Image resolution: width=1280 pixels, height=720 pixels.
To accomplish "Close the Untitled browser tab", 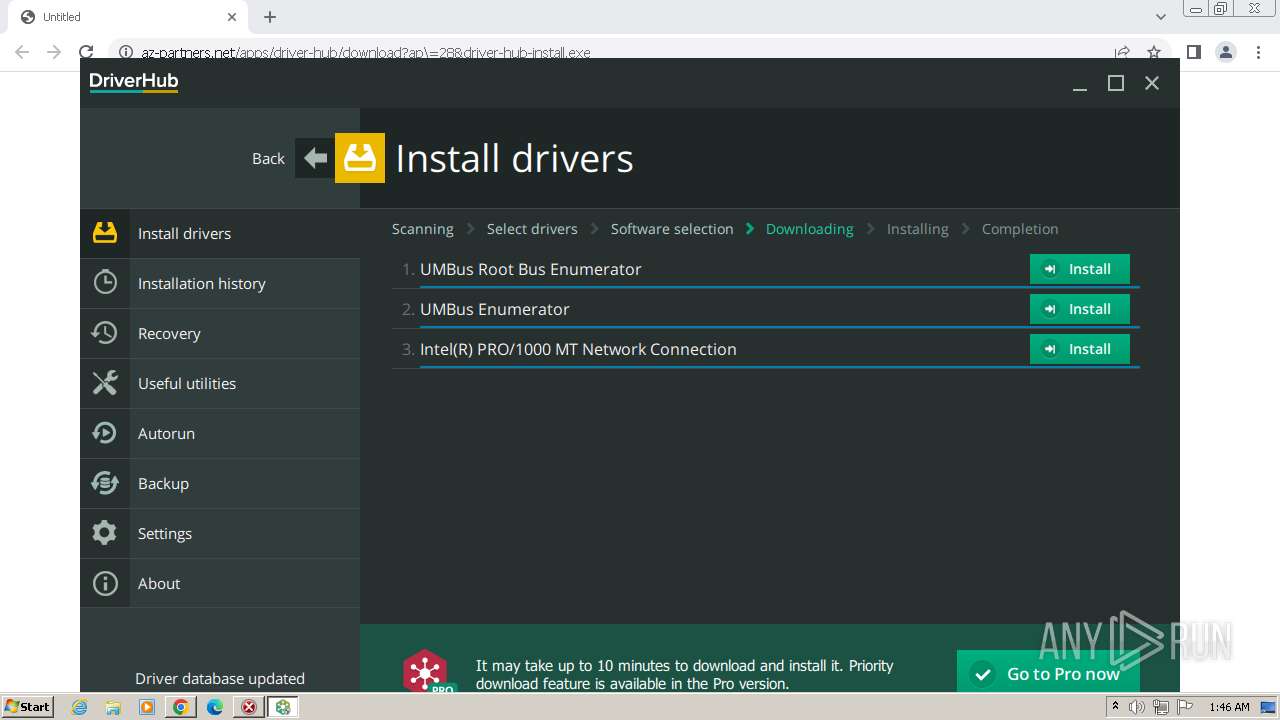I will [232, 17].
